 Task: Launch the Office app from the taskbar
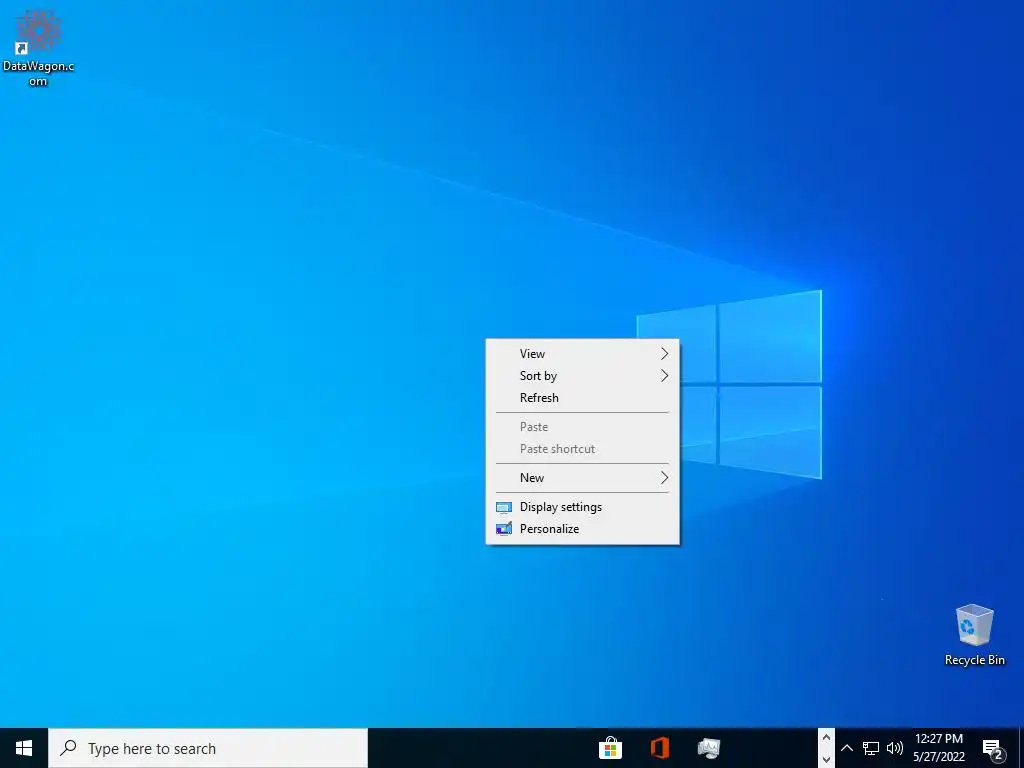pyautogui.click(x=660, y=748)
